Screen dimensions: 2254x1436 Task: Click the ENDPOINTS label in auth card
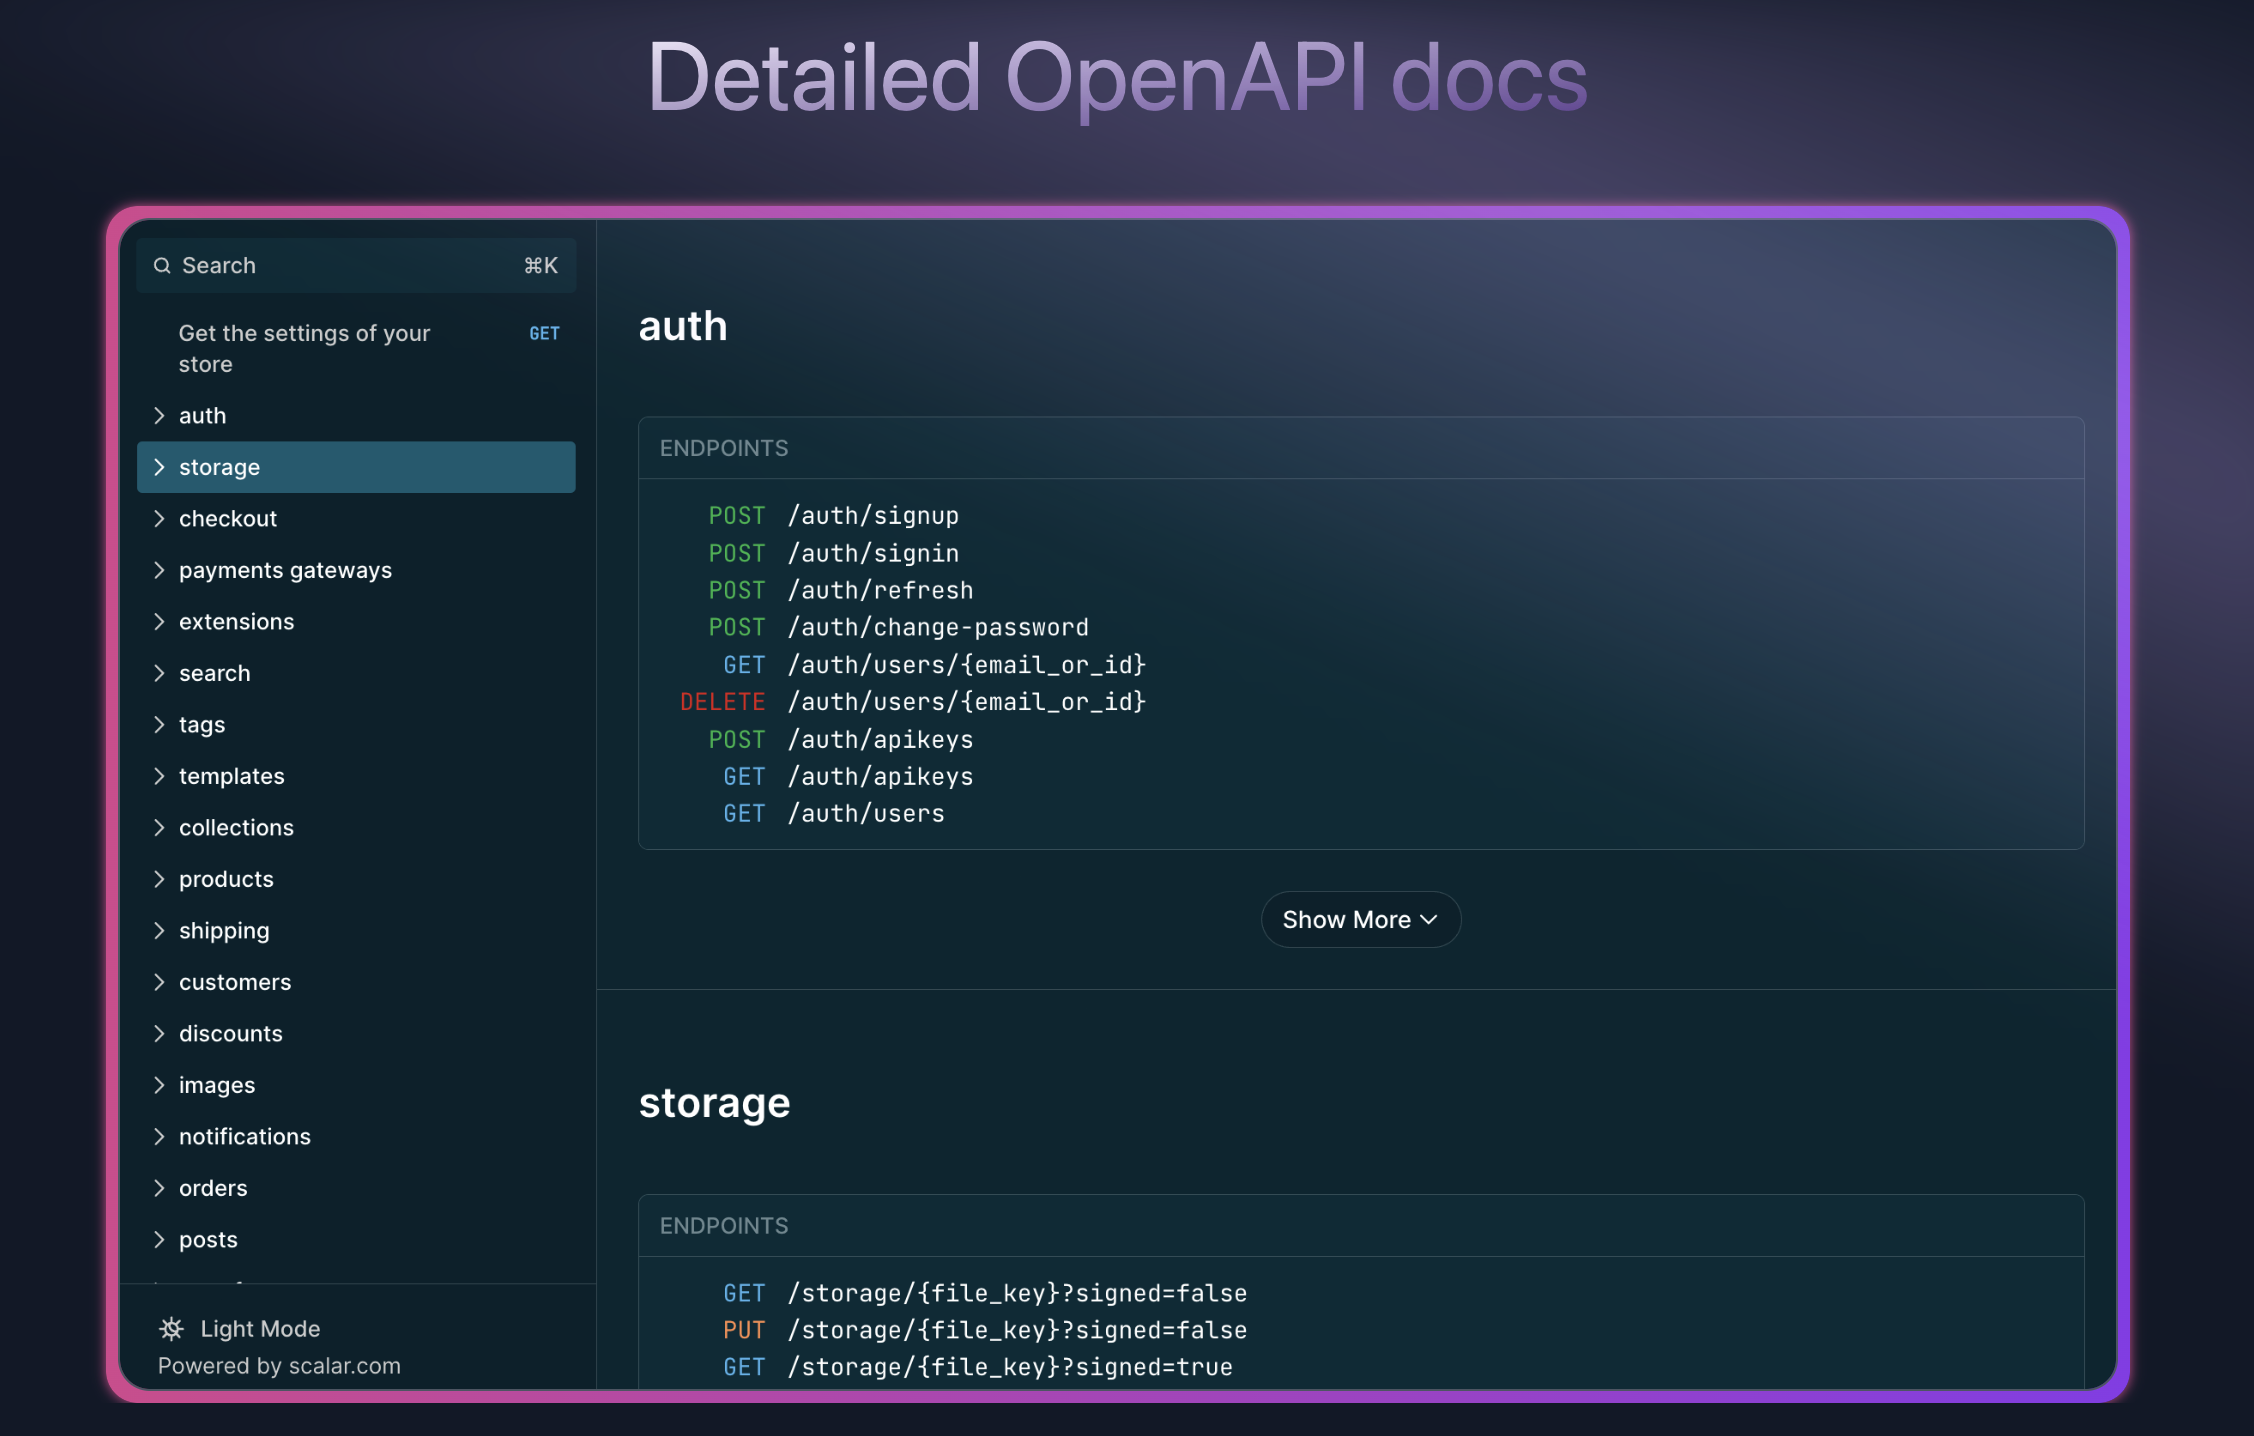point(724,448)
